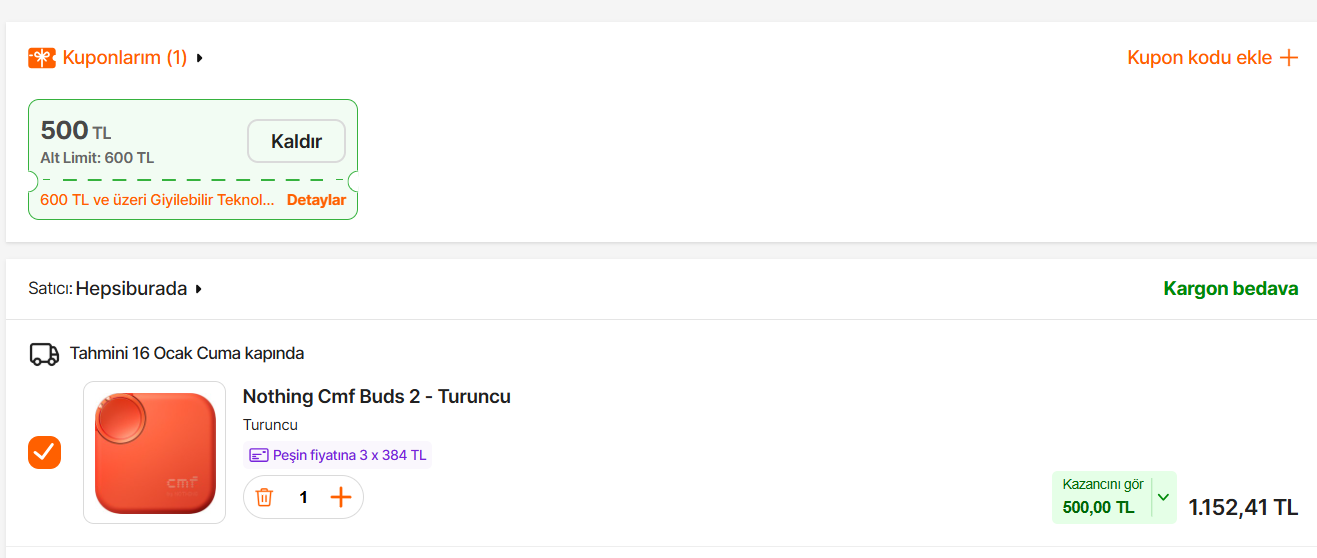Expand the Kazancını gör chevron dropdown
1317x558 pixels.
click(x=1163, y=497)
